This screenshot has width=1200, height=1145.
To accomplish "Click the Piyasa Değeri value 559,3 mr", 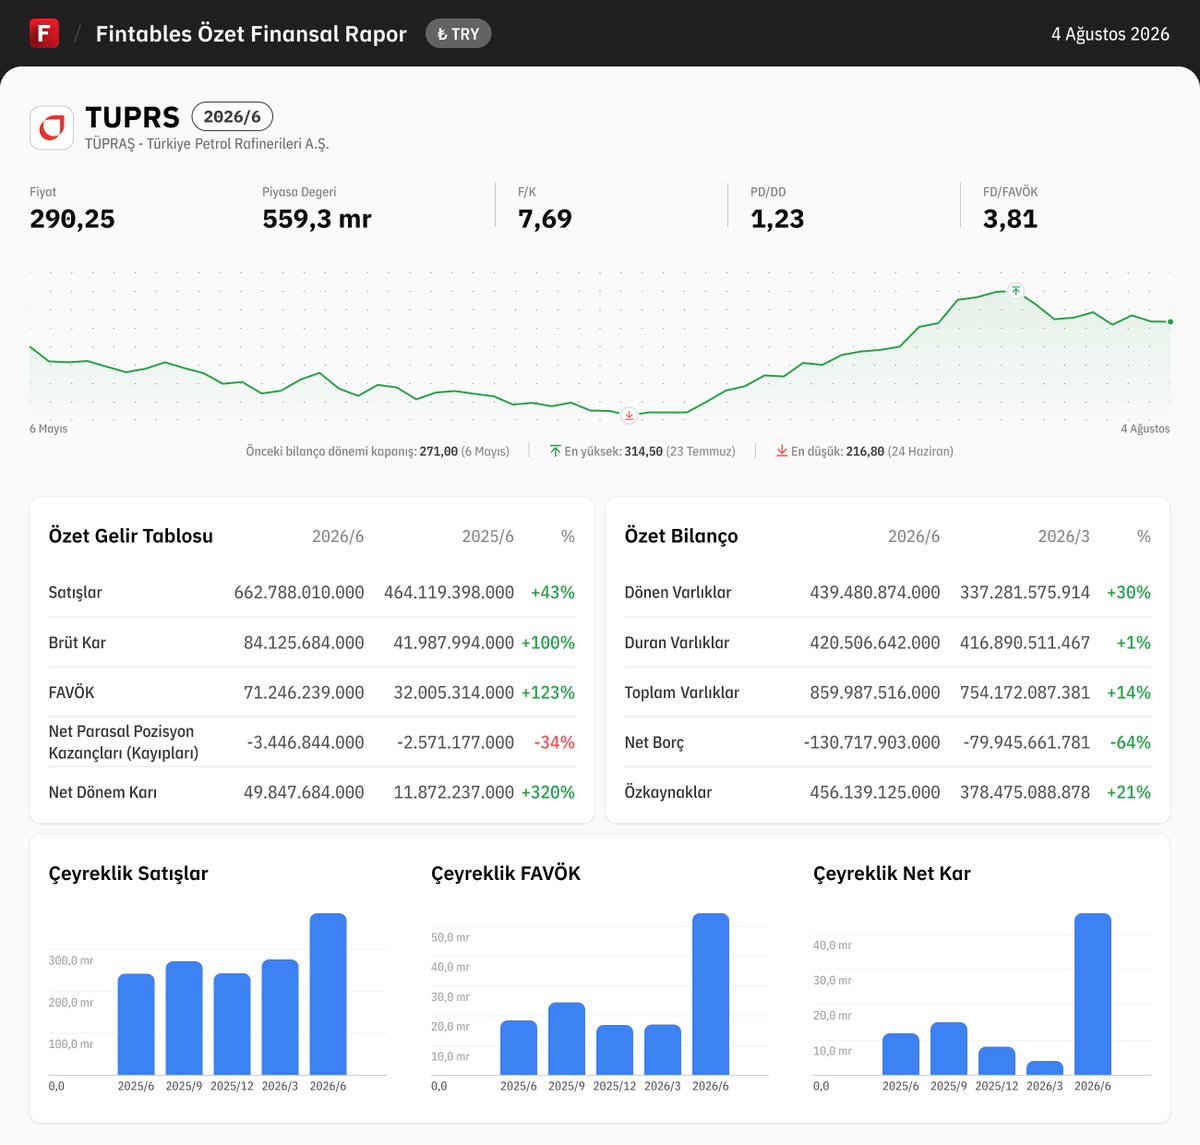I will click(x=317, y=219).
